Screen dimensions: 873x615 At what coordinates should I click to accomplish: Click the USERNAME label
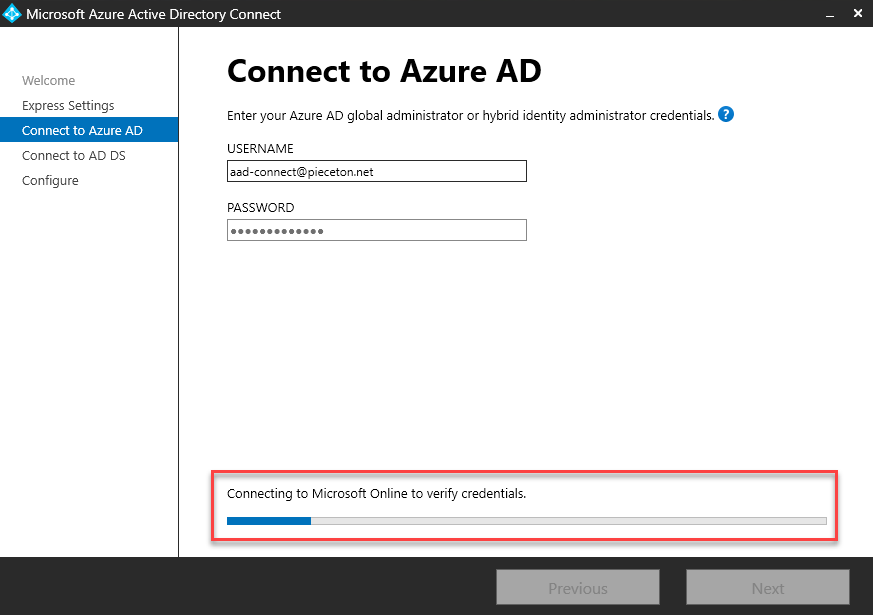pos(260,149)
